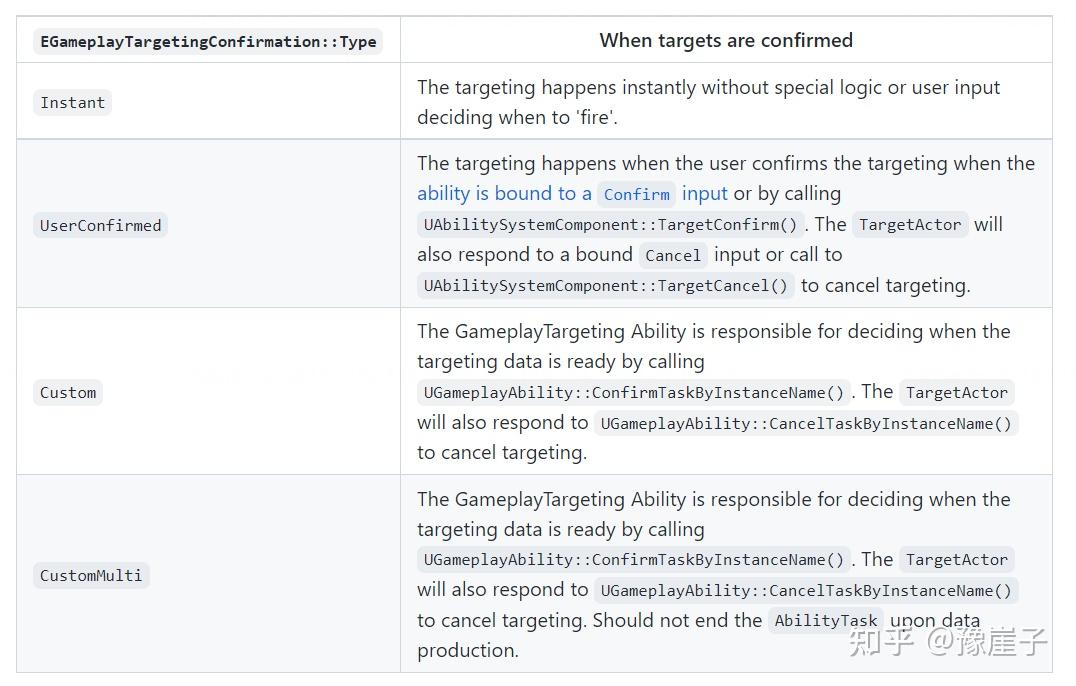
Task: Select the CustomMulti code label
Action: click(91, 575)
